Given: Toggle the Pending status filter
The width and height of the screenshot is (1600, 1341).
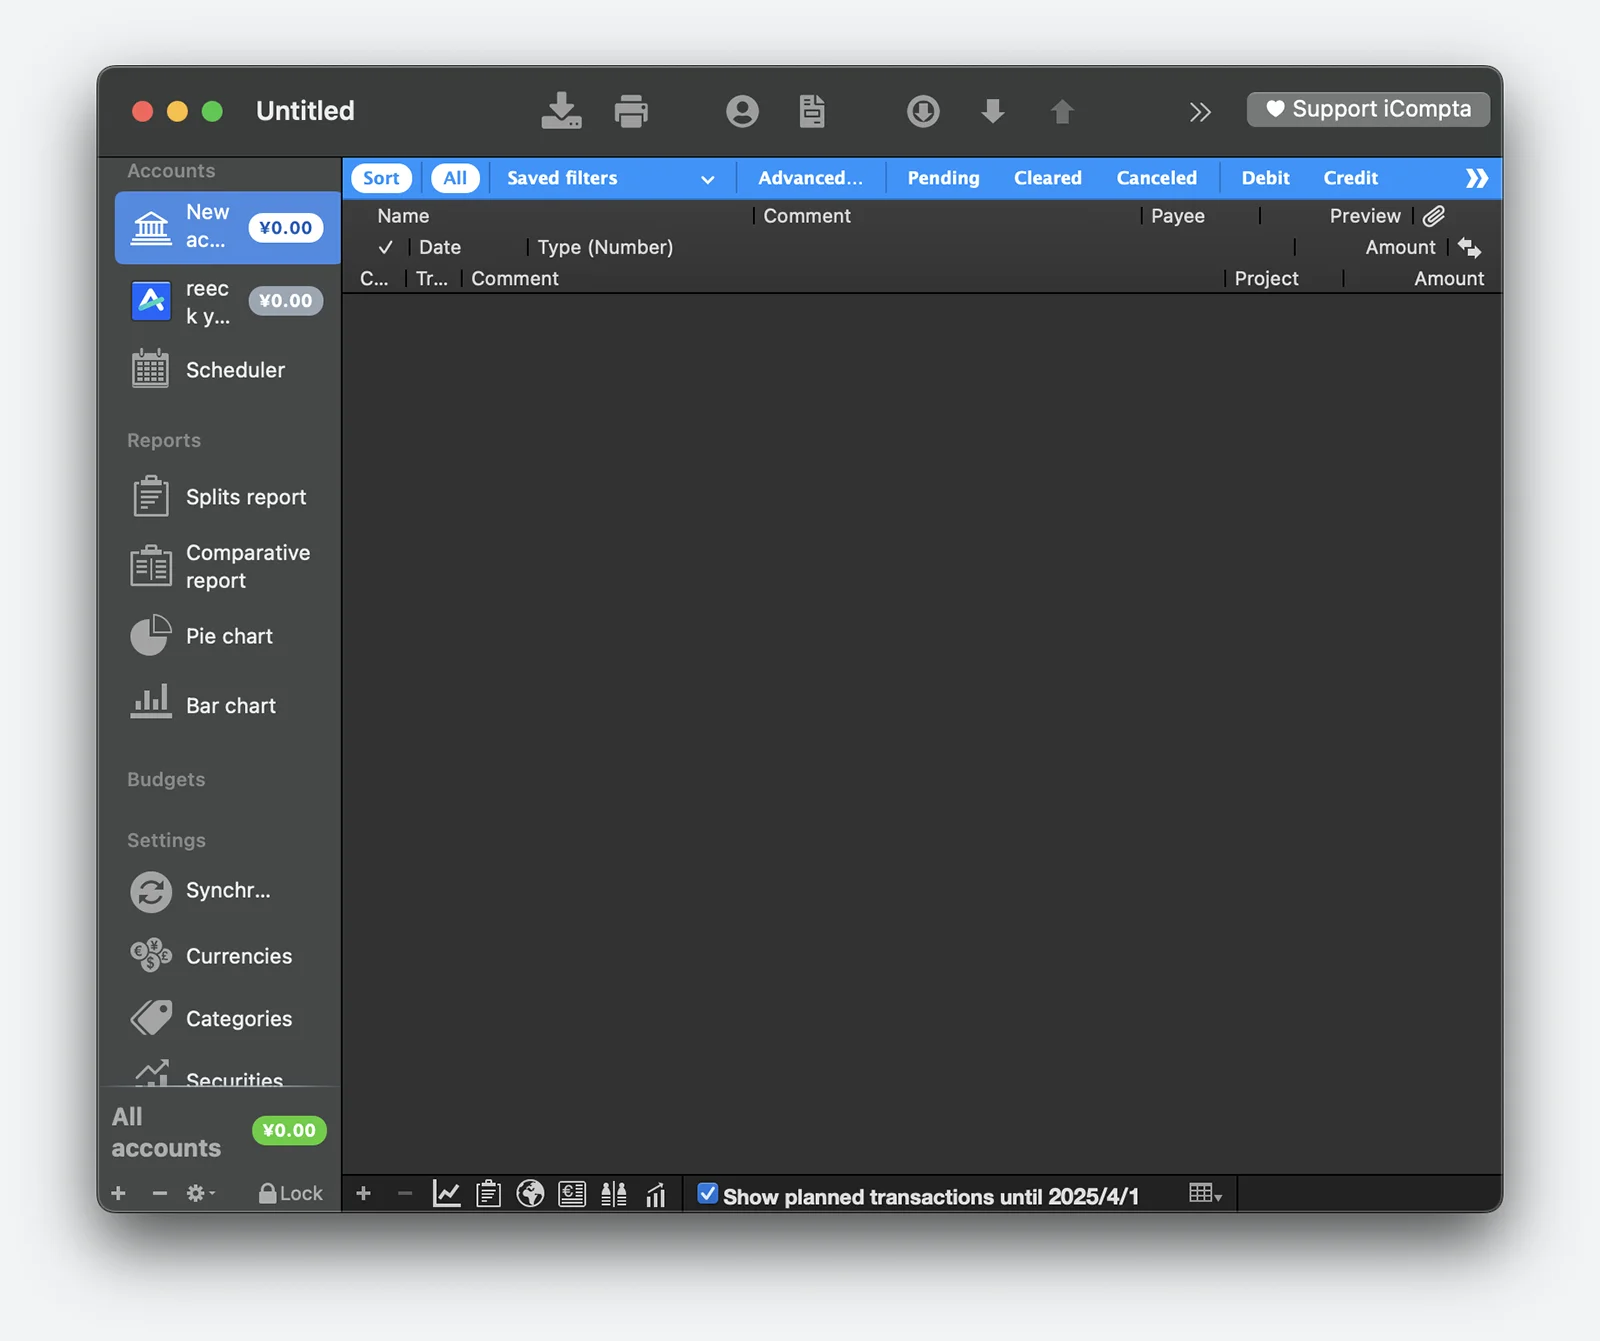Looking at the screenshot, I should point(943,178).
